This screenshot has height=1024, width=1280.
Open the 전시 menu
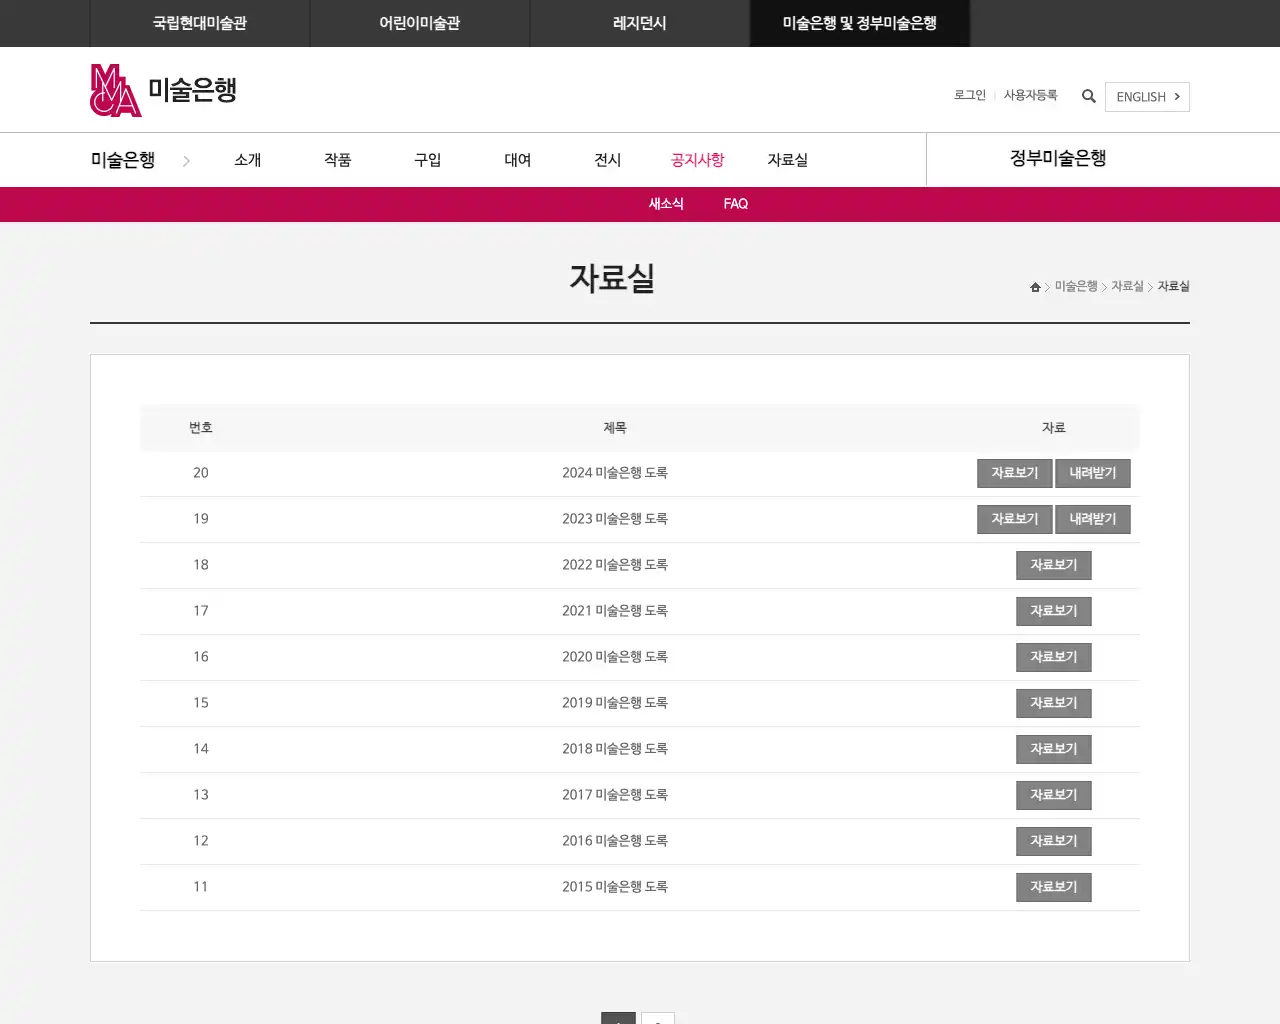coord(608,160)
